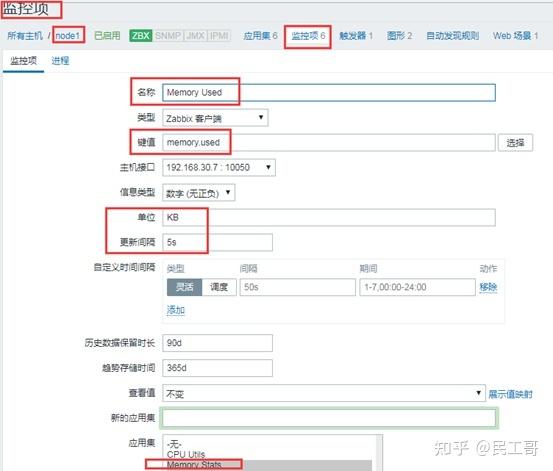This screenshot has width=553, height=471.
Task: Open the Web 场景 1 tab
Action: pyautogui.click(x=515, y=36)
